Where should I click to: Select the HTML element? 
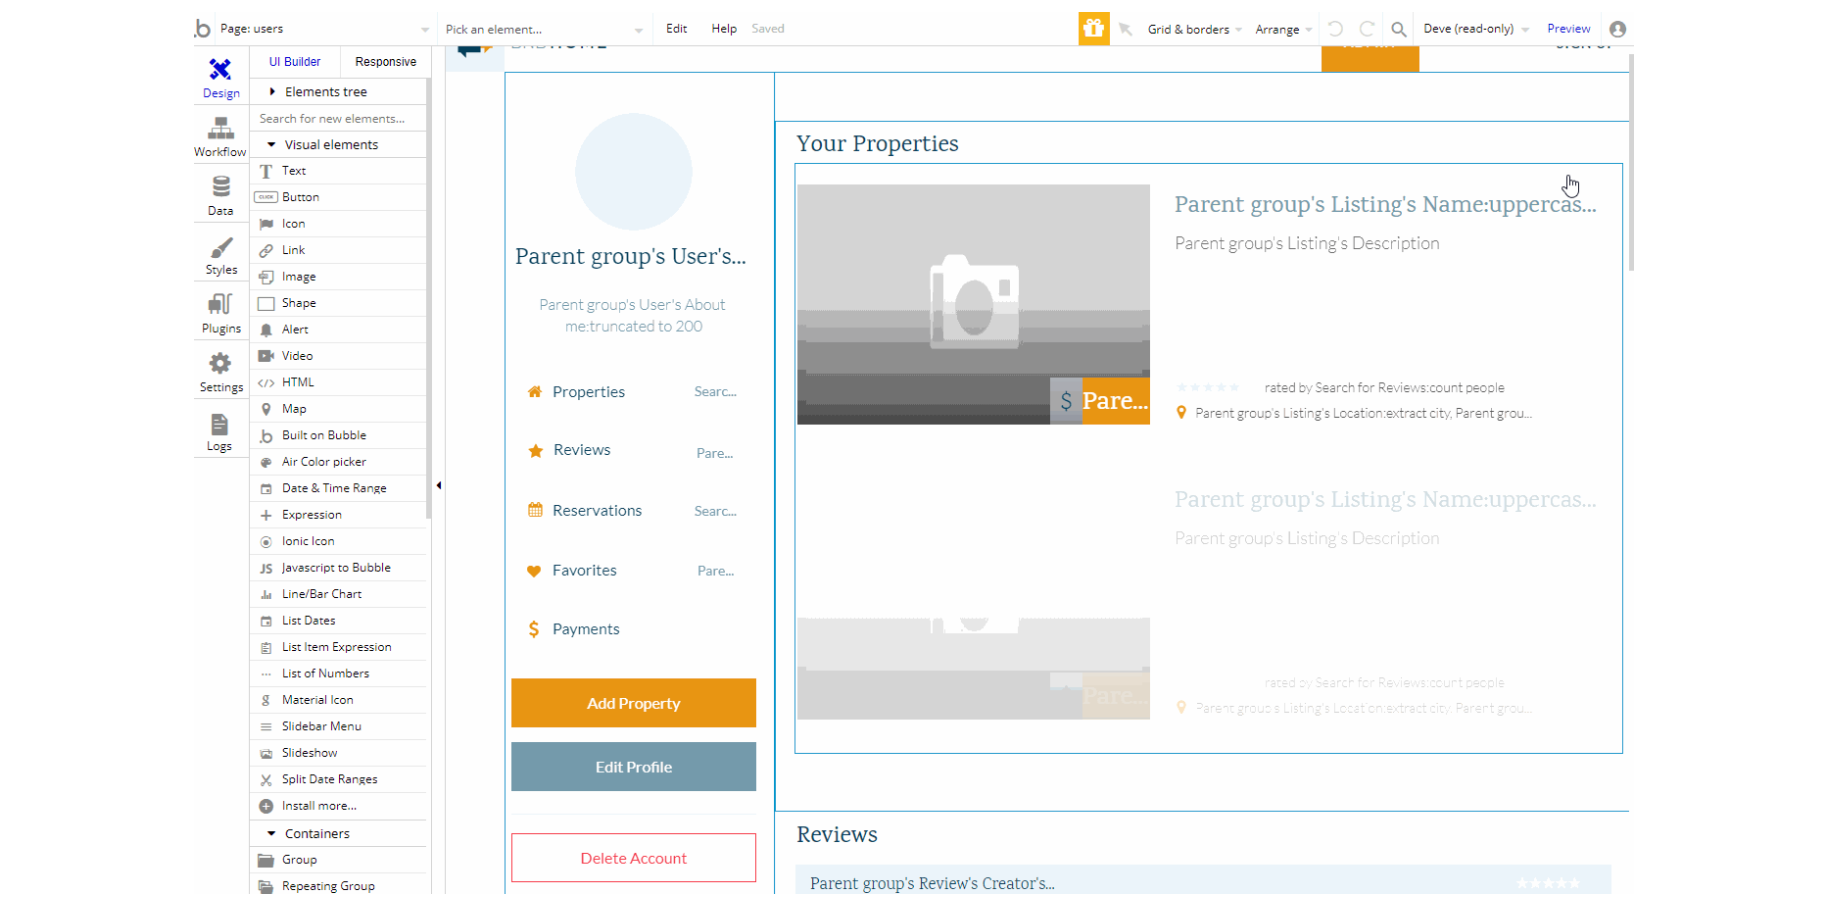tap(338, 383)
